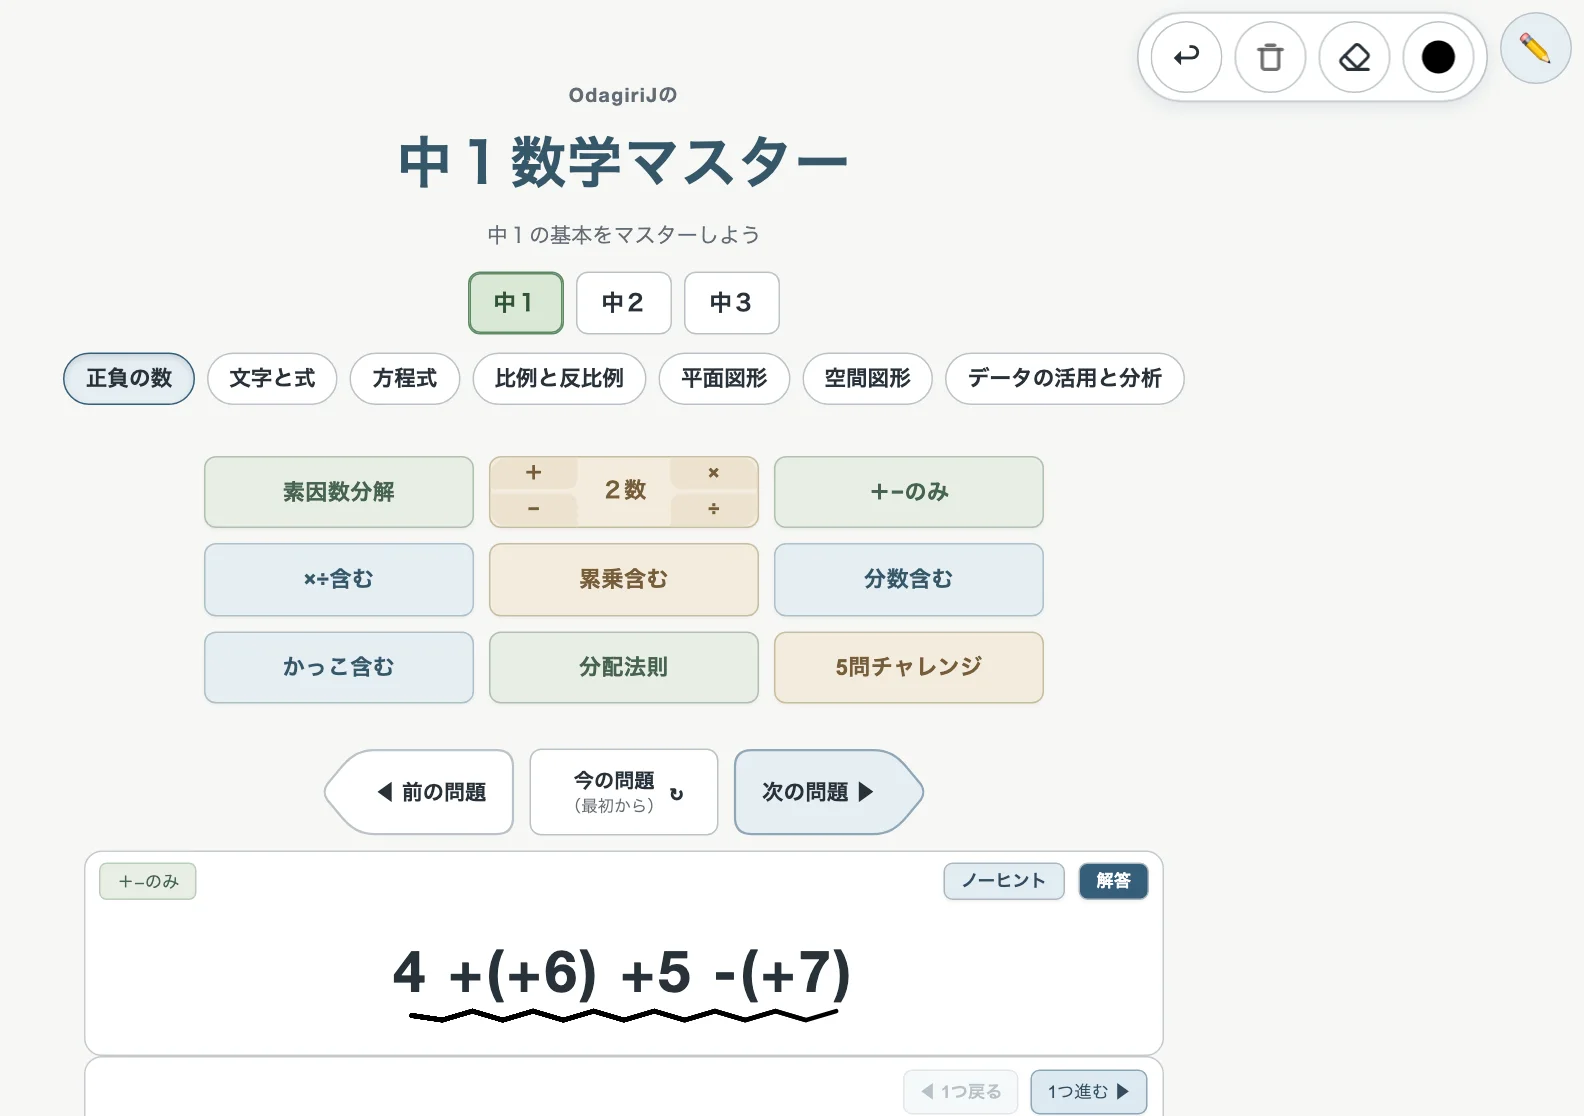Image resolution: width=1584 pixels, height=1116 pixels.
Task: Pick the multiplication sign in the 2数 card
Action: [x=714, y=473]
